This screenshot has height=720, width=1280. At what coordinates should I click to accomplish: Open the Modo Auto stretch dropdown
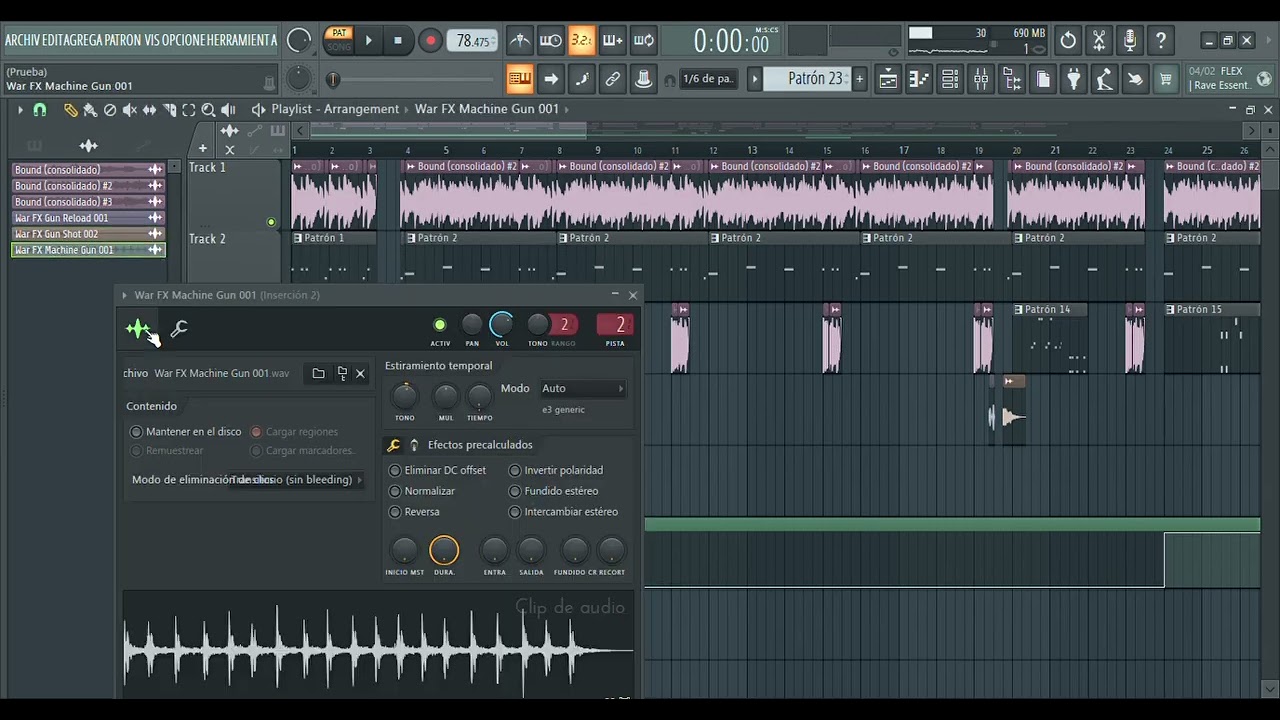click(582, 388)
